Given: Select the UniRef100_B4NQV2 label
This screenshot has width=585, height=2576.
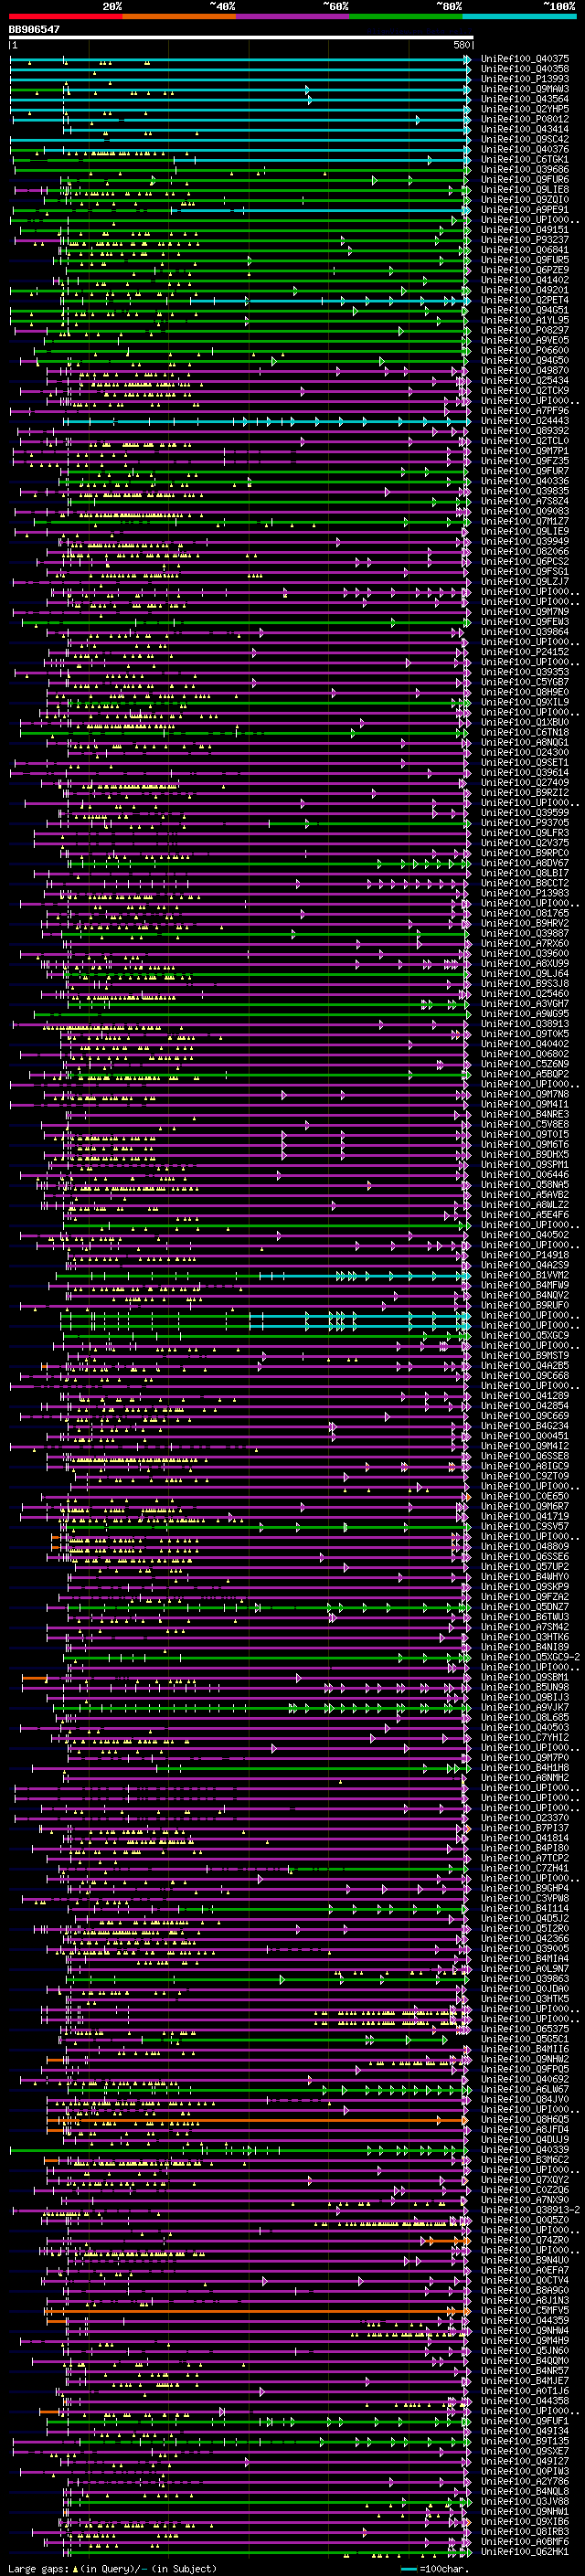Looking at the screenshot, I should [x=525, y=1295].
